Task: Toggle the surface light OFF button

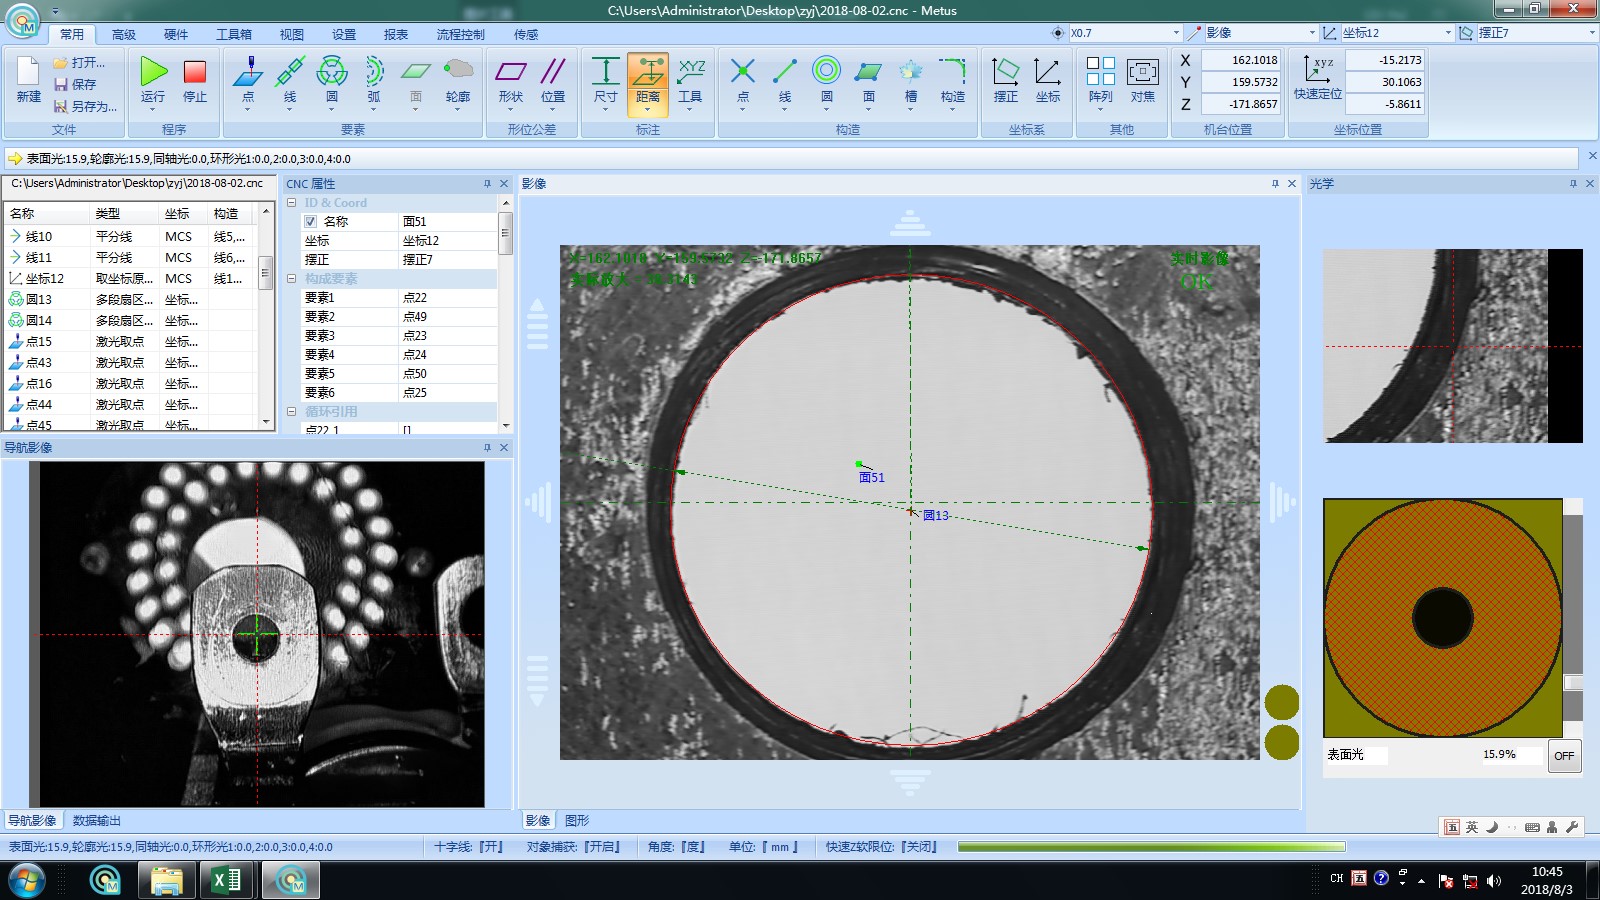Action: 1564,756
